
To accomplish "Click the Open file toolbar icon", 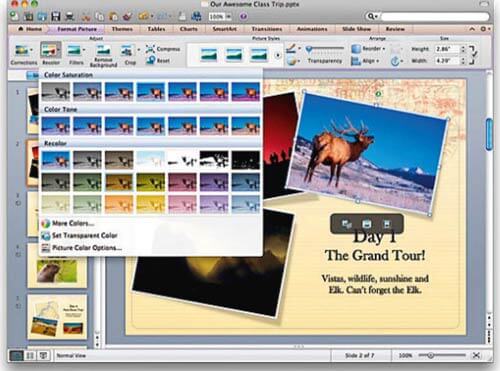I will 42,16.
